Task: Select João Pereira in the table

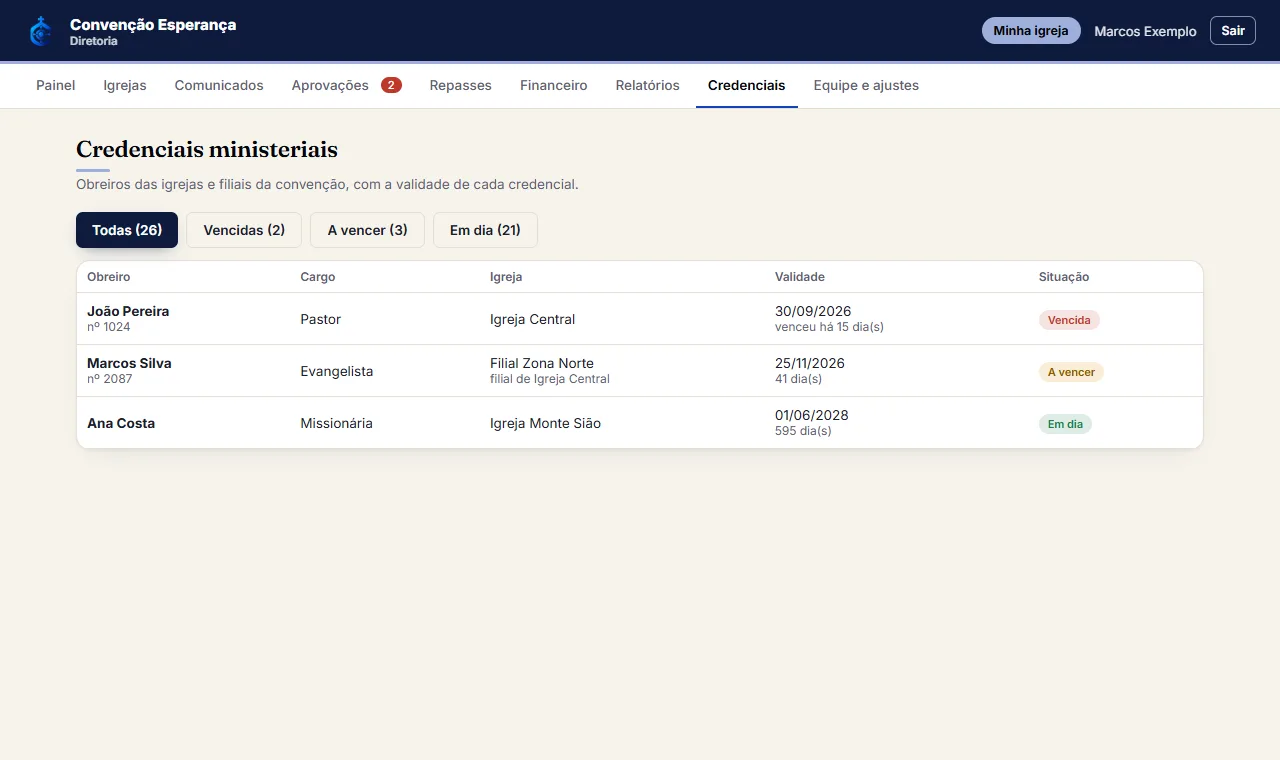Action: (128, 311)
